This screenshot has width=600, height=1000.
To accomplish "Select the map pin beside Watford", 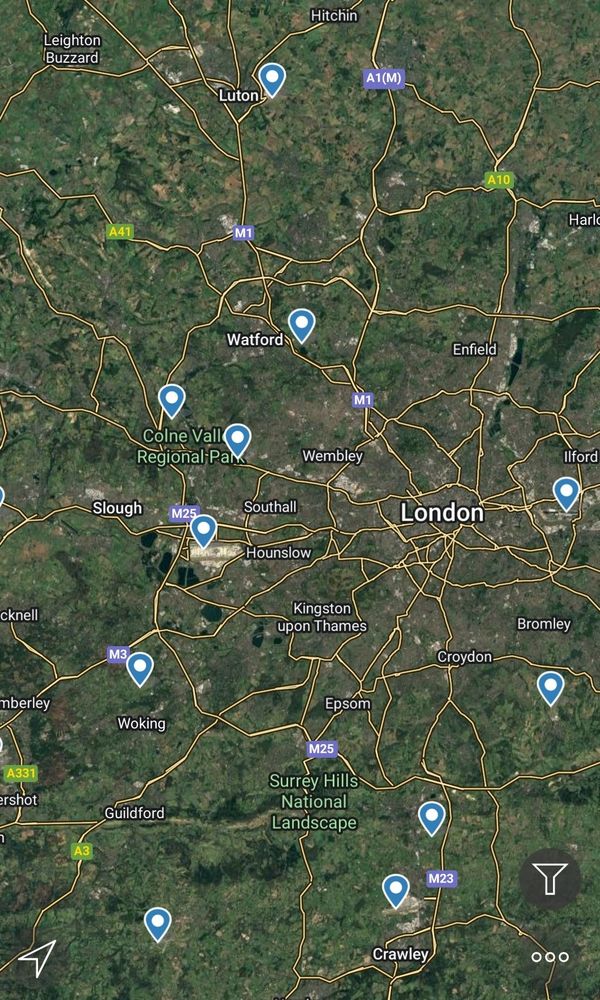I will 302,325.
